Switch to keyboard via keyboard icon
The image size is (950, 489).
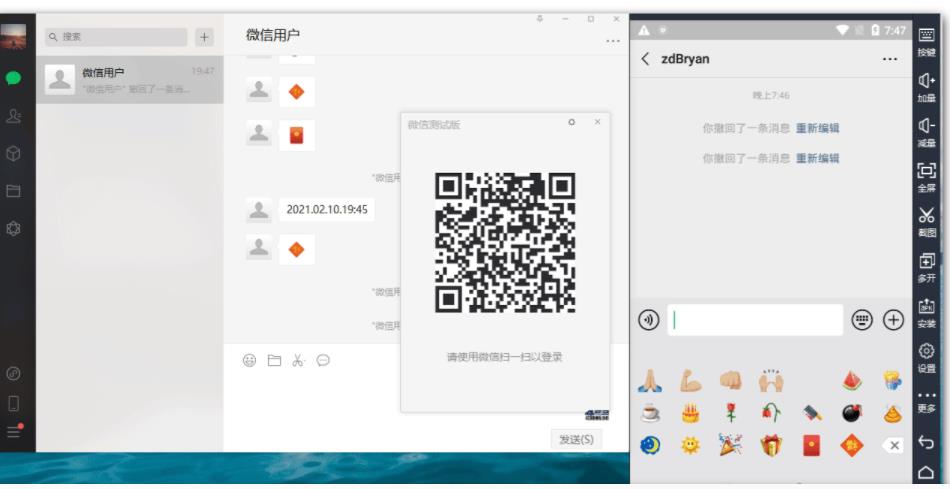click(862, 320)
